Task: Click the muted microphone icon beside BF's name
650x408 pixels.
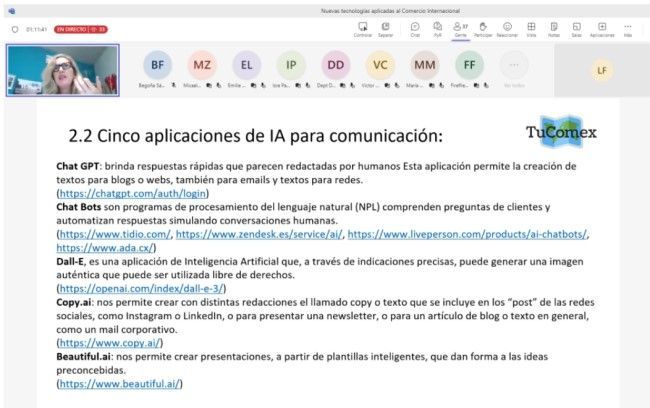Action: tap(174, 85)
